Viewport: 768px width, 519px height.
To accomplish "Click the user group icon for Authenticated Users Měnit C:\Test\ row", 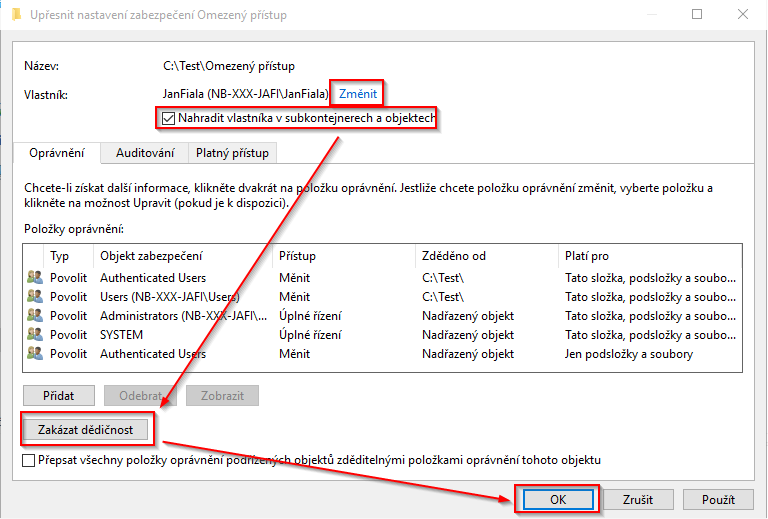I will pos(35,278).
